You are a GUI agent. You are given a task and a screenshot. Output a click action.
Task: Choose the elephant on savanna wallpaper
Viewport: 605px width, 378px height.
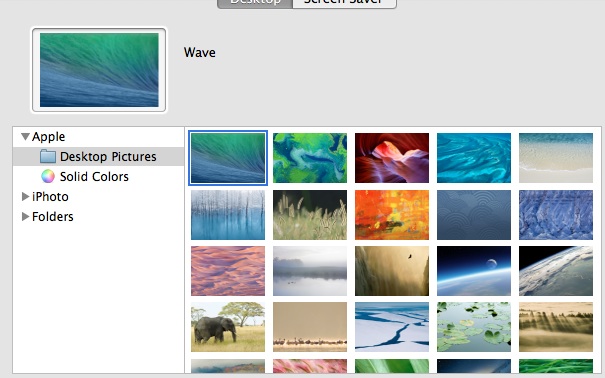(228, 327)
